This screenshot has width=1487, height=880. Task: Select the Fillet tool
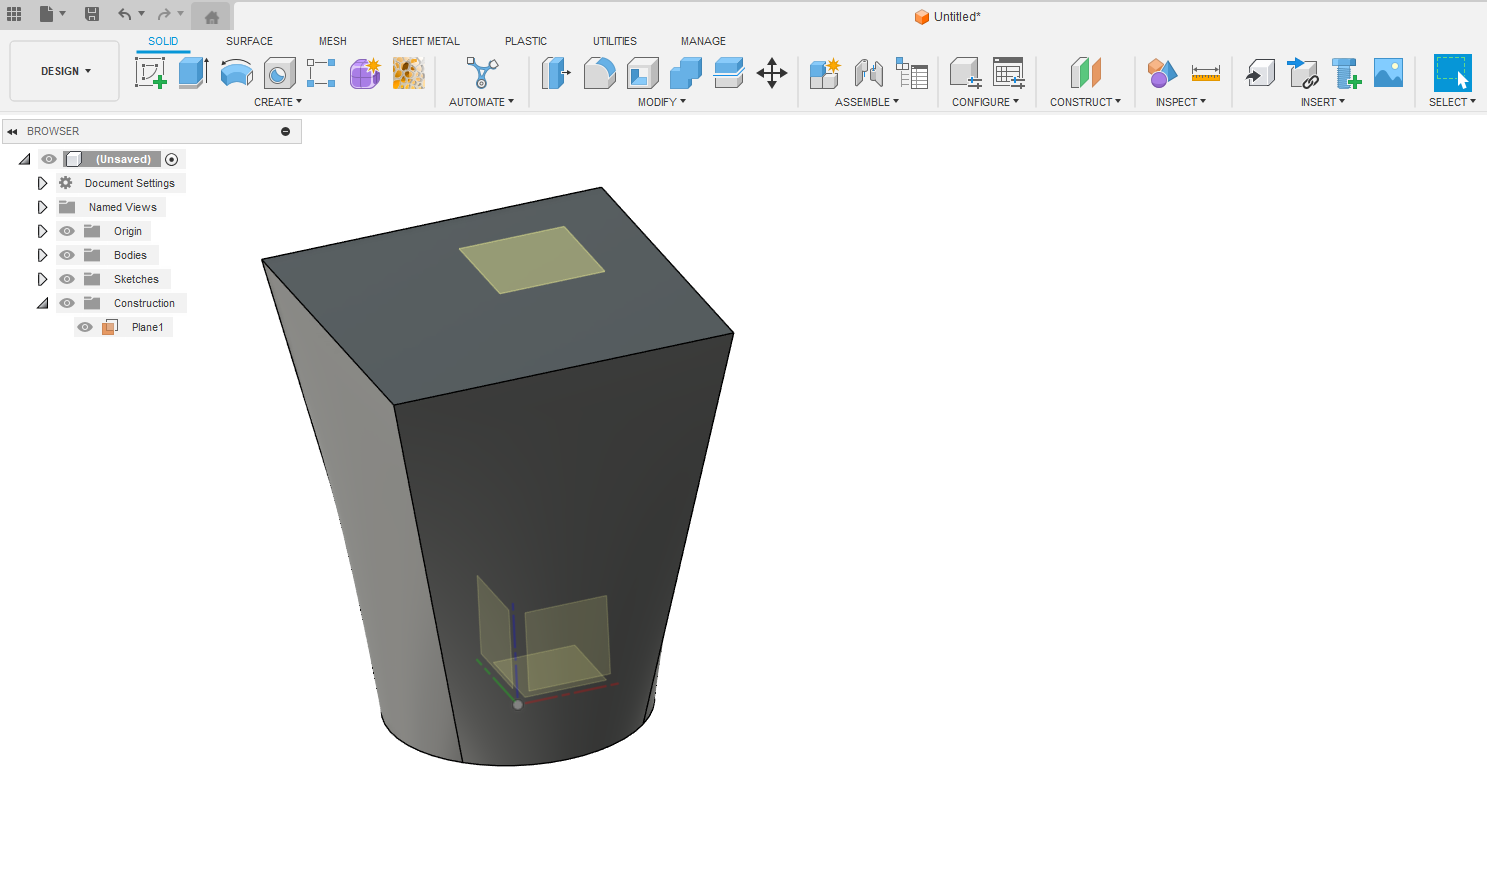(599, 73)
